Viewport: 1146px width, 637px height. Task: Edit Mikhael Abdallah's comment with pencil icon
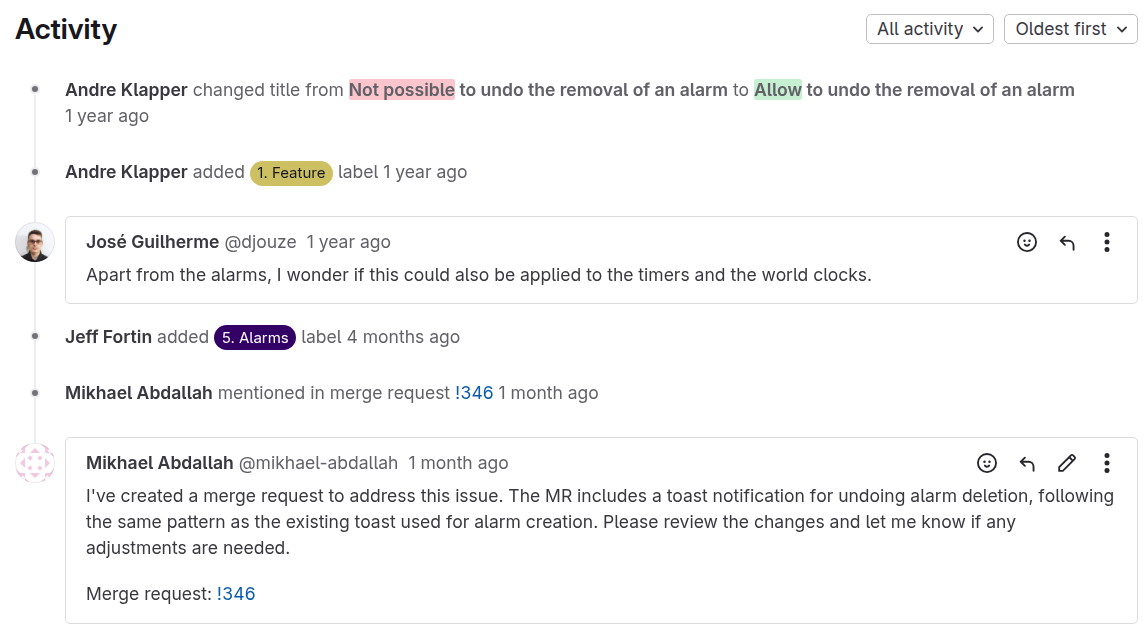tap(1067, 463)
